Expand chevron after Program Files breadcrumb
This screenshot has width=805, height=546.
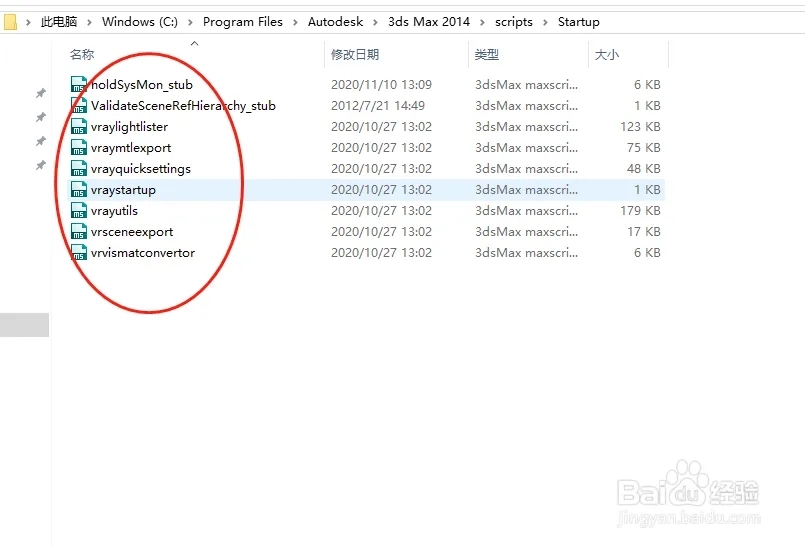tap(295, 22)
